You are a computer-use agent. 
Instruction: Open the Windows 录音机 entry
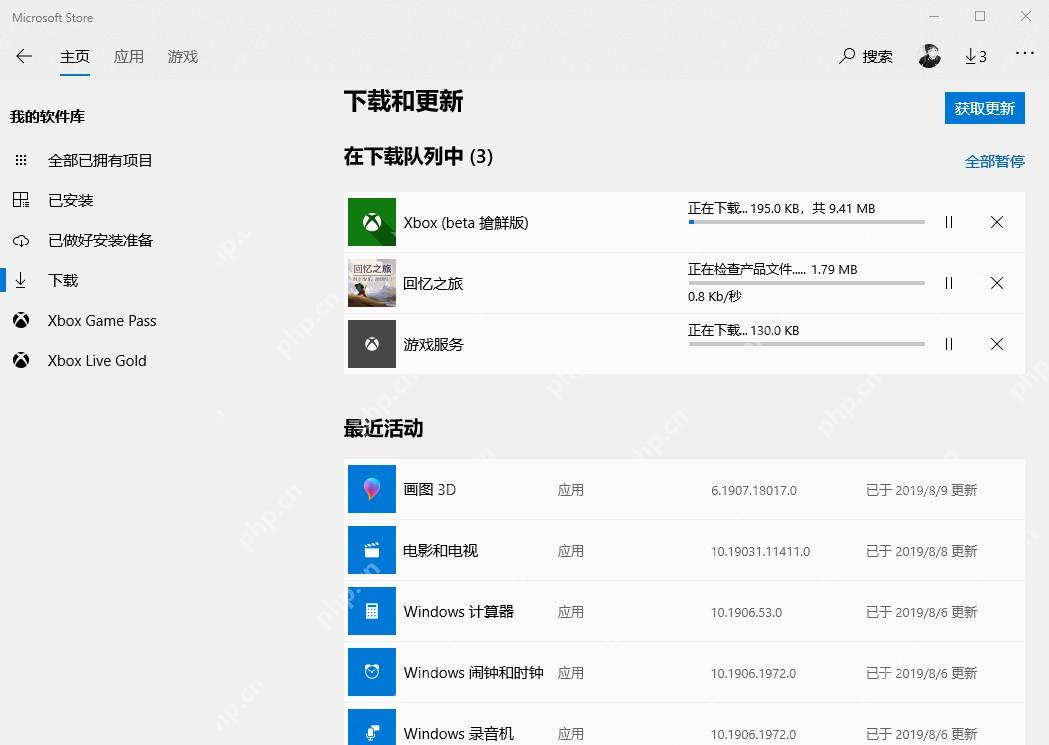pyautogui.click(x=684, y=724)
